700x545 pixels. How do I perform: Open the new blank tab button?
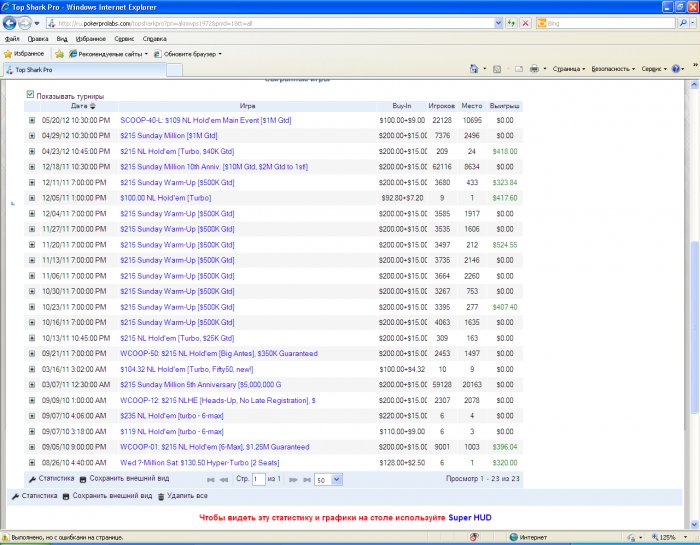pyautogui.click(x=174, y=70)
